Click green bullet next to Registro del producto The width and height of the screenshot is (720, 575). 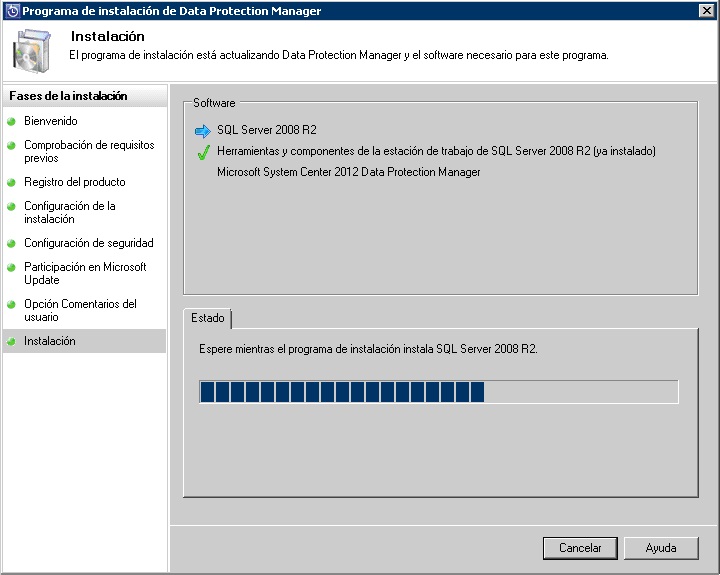[11, 182]
